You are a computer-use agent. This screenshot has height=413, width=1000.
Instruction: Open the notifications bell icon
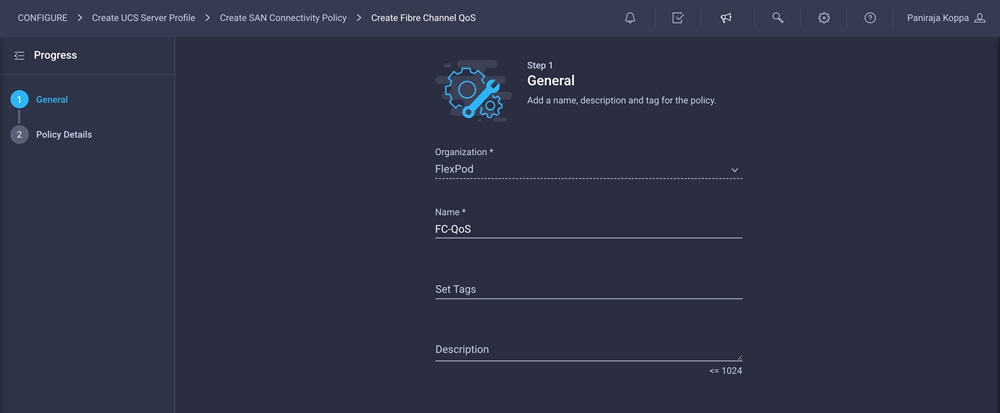coord(629,18)
